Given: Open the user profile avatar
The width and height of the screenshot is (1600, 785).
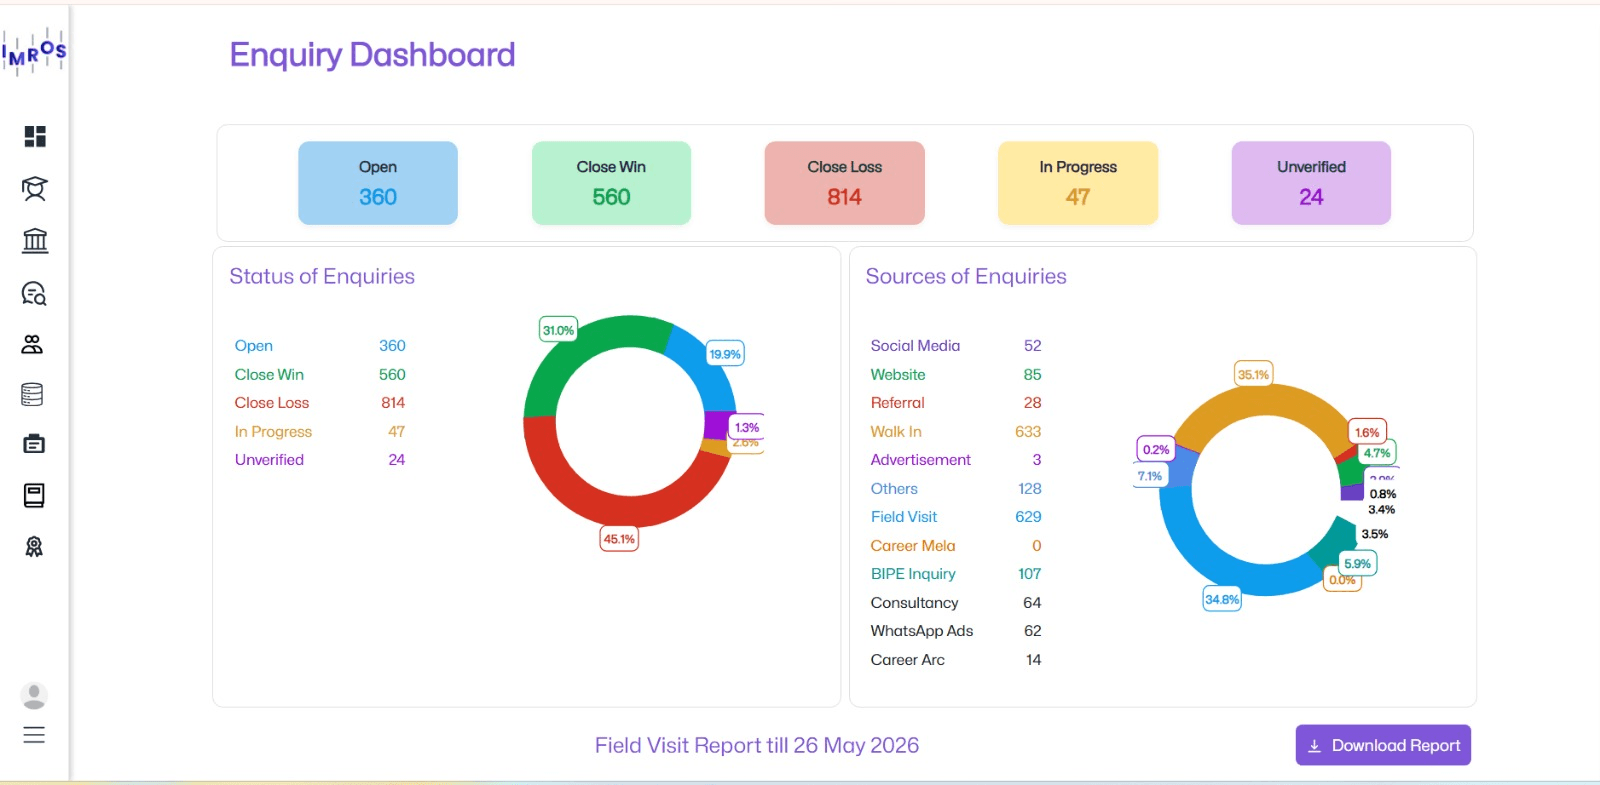Looking at the screenshot, I should [34, 696].
